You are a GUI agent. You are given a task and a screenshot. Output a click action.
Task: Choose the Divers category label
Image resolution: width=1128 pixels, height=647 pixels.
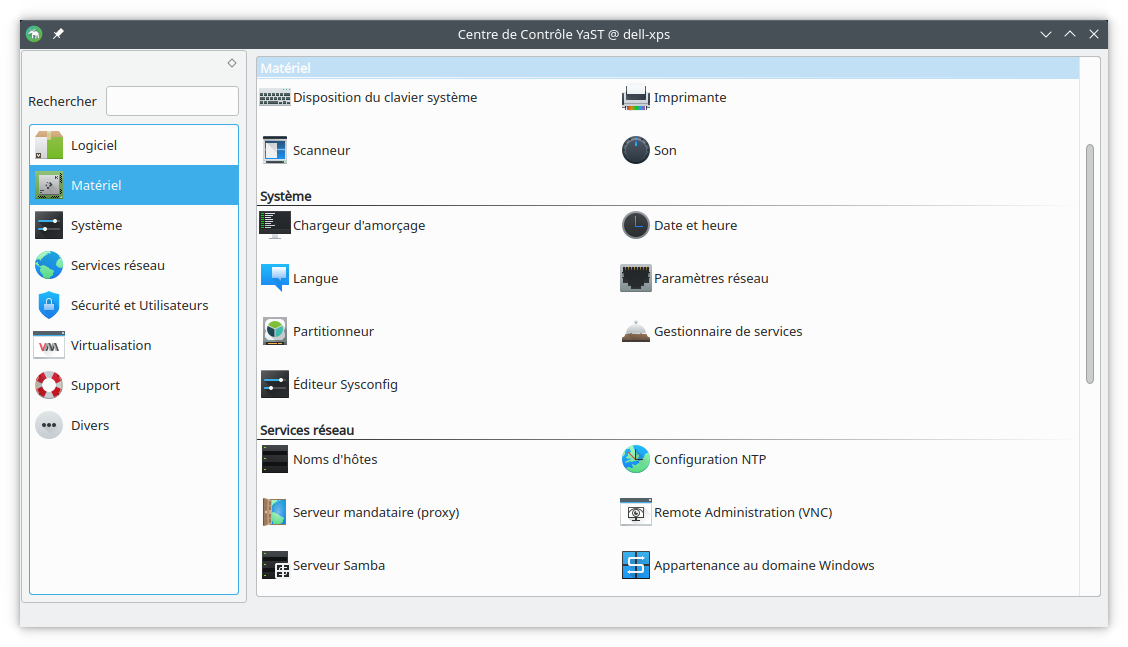point(90,425)
